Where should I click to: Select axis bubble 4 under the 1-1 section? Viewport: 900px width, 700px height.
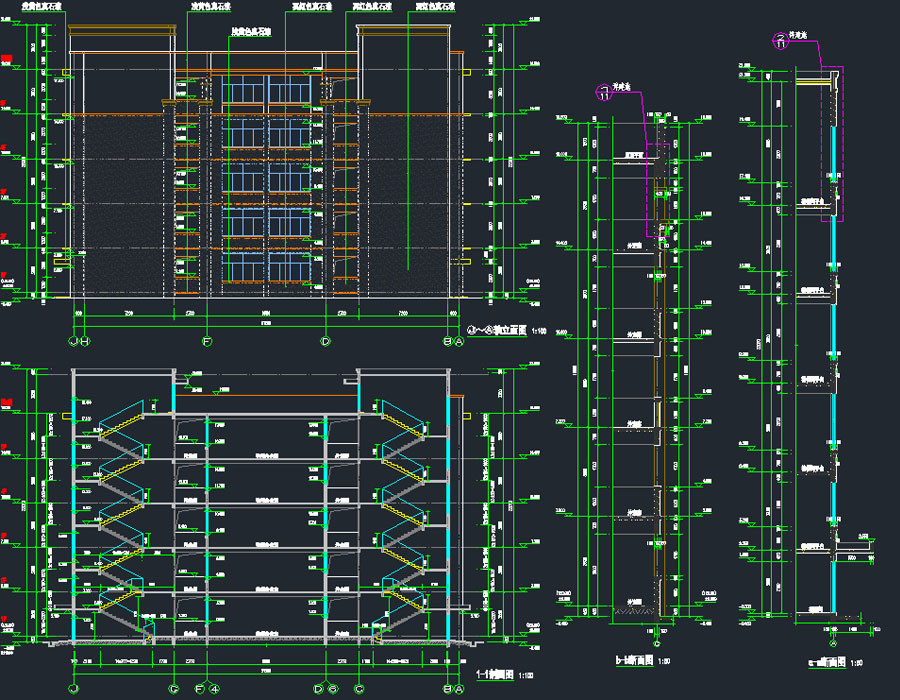tap(214, 689)
